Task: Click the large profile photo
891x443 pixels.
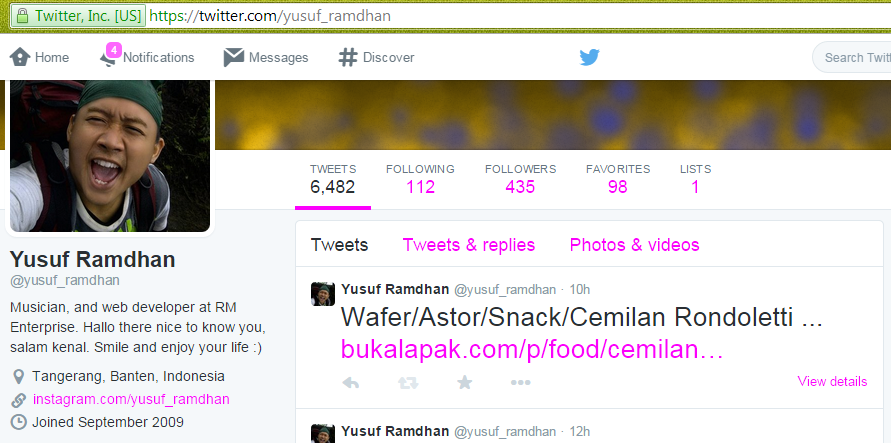Action: pyautogui.click(x=110, y=156)
